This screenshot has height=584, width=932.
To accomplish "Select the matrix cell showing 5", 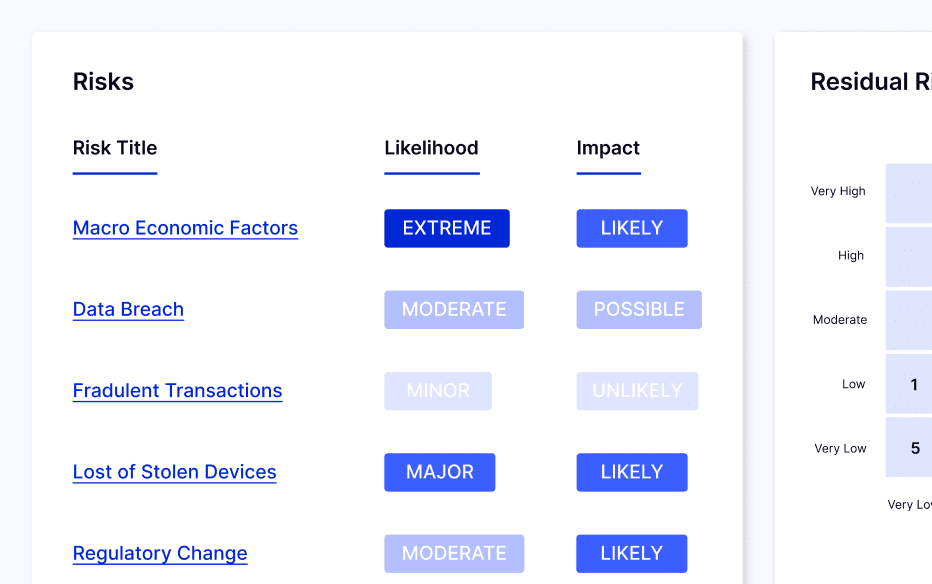I will [912, 448].
